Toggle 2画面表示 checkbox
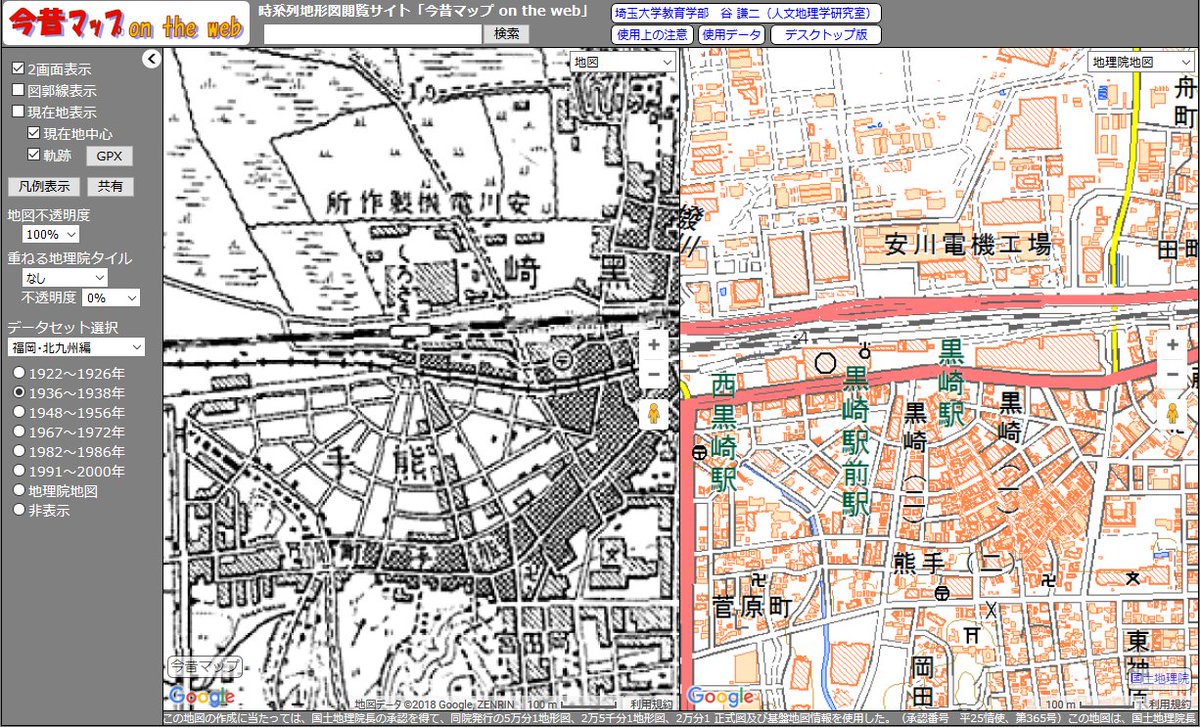The width and height of the screenshot is (1200, 727). pyautogui.click(x=18, y=70)
